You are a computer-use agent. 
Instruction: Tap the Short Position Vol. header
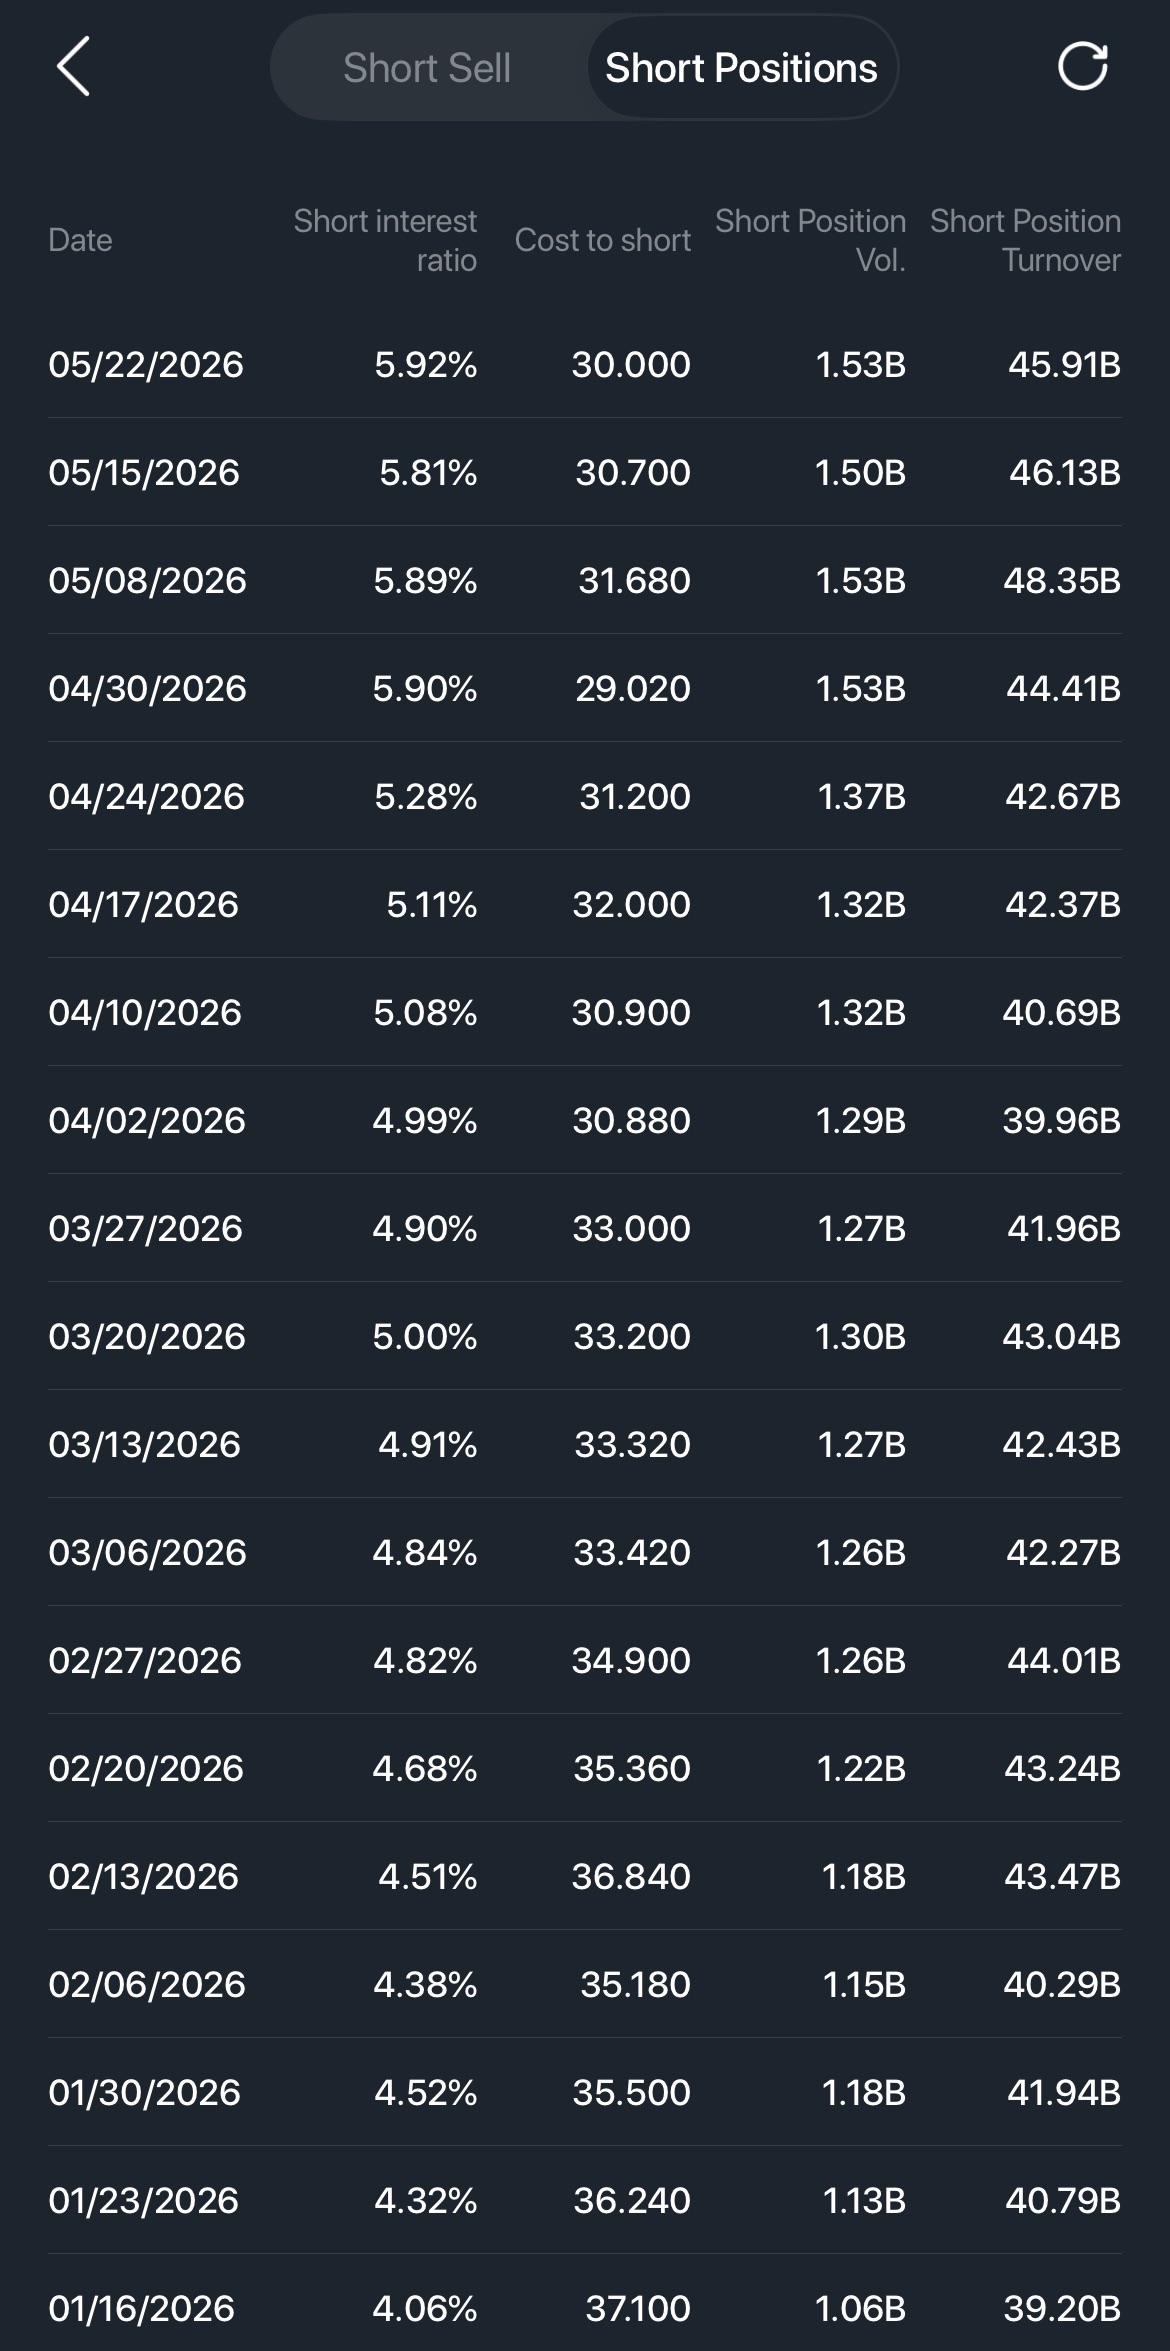810,240
